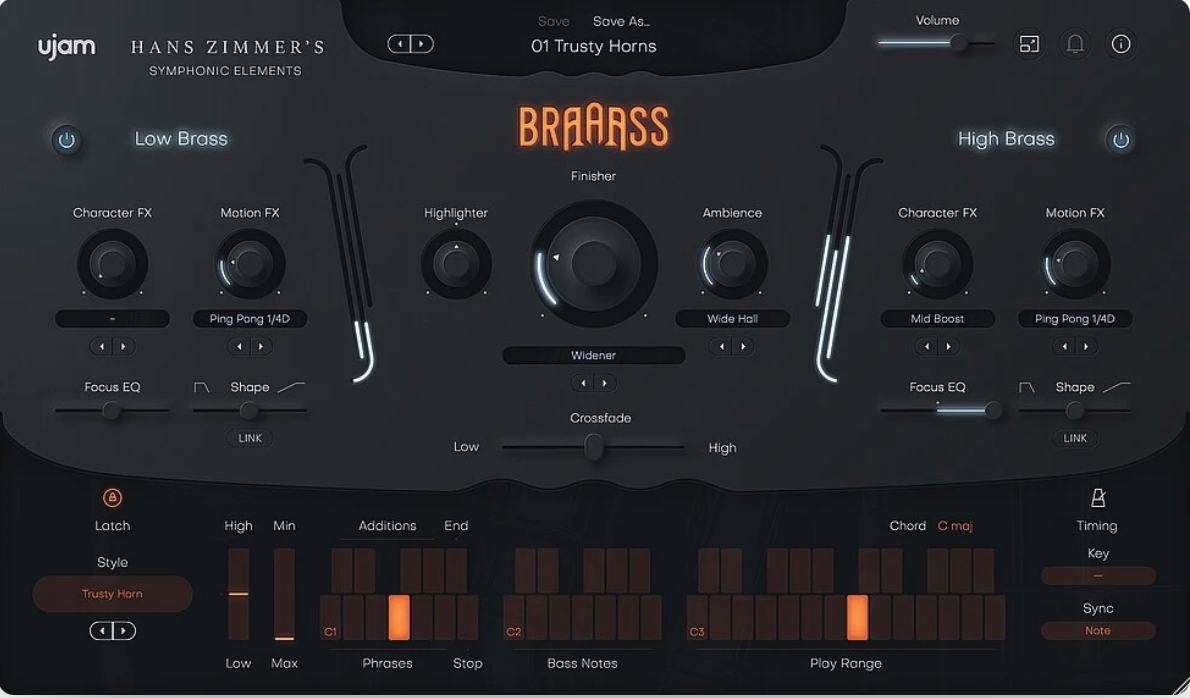
Task: Click the Low Brass Motion FX knob
Action: click(250, 264)
